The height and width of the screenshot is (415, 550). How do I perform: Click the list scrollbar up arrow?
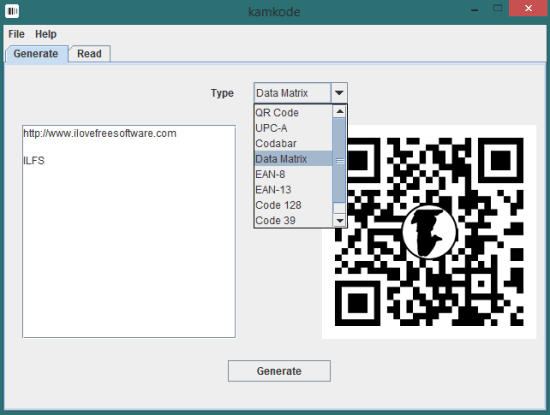click(x=340, y=112)
